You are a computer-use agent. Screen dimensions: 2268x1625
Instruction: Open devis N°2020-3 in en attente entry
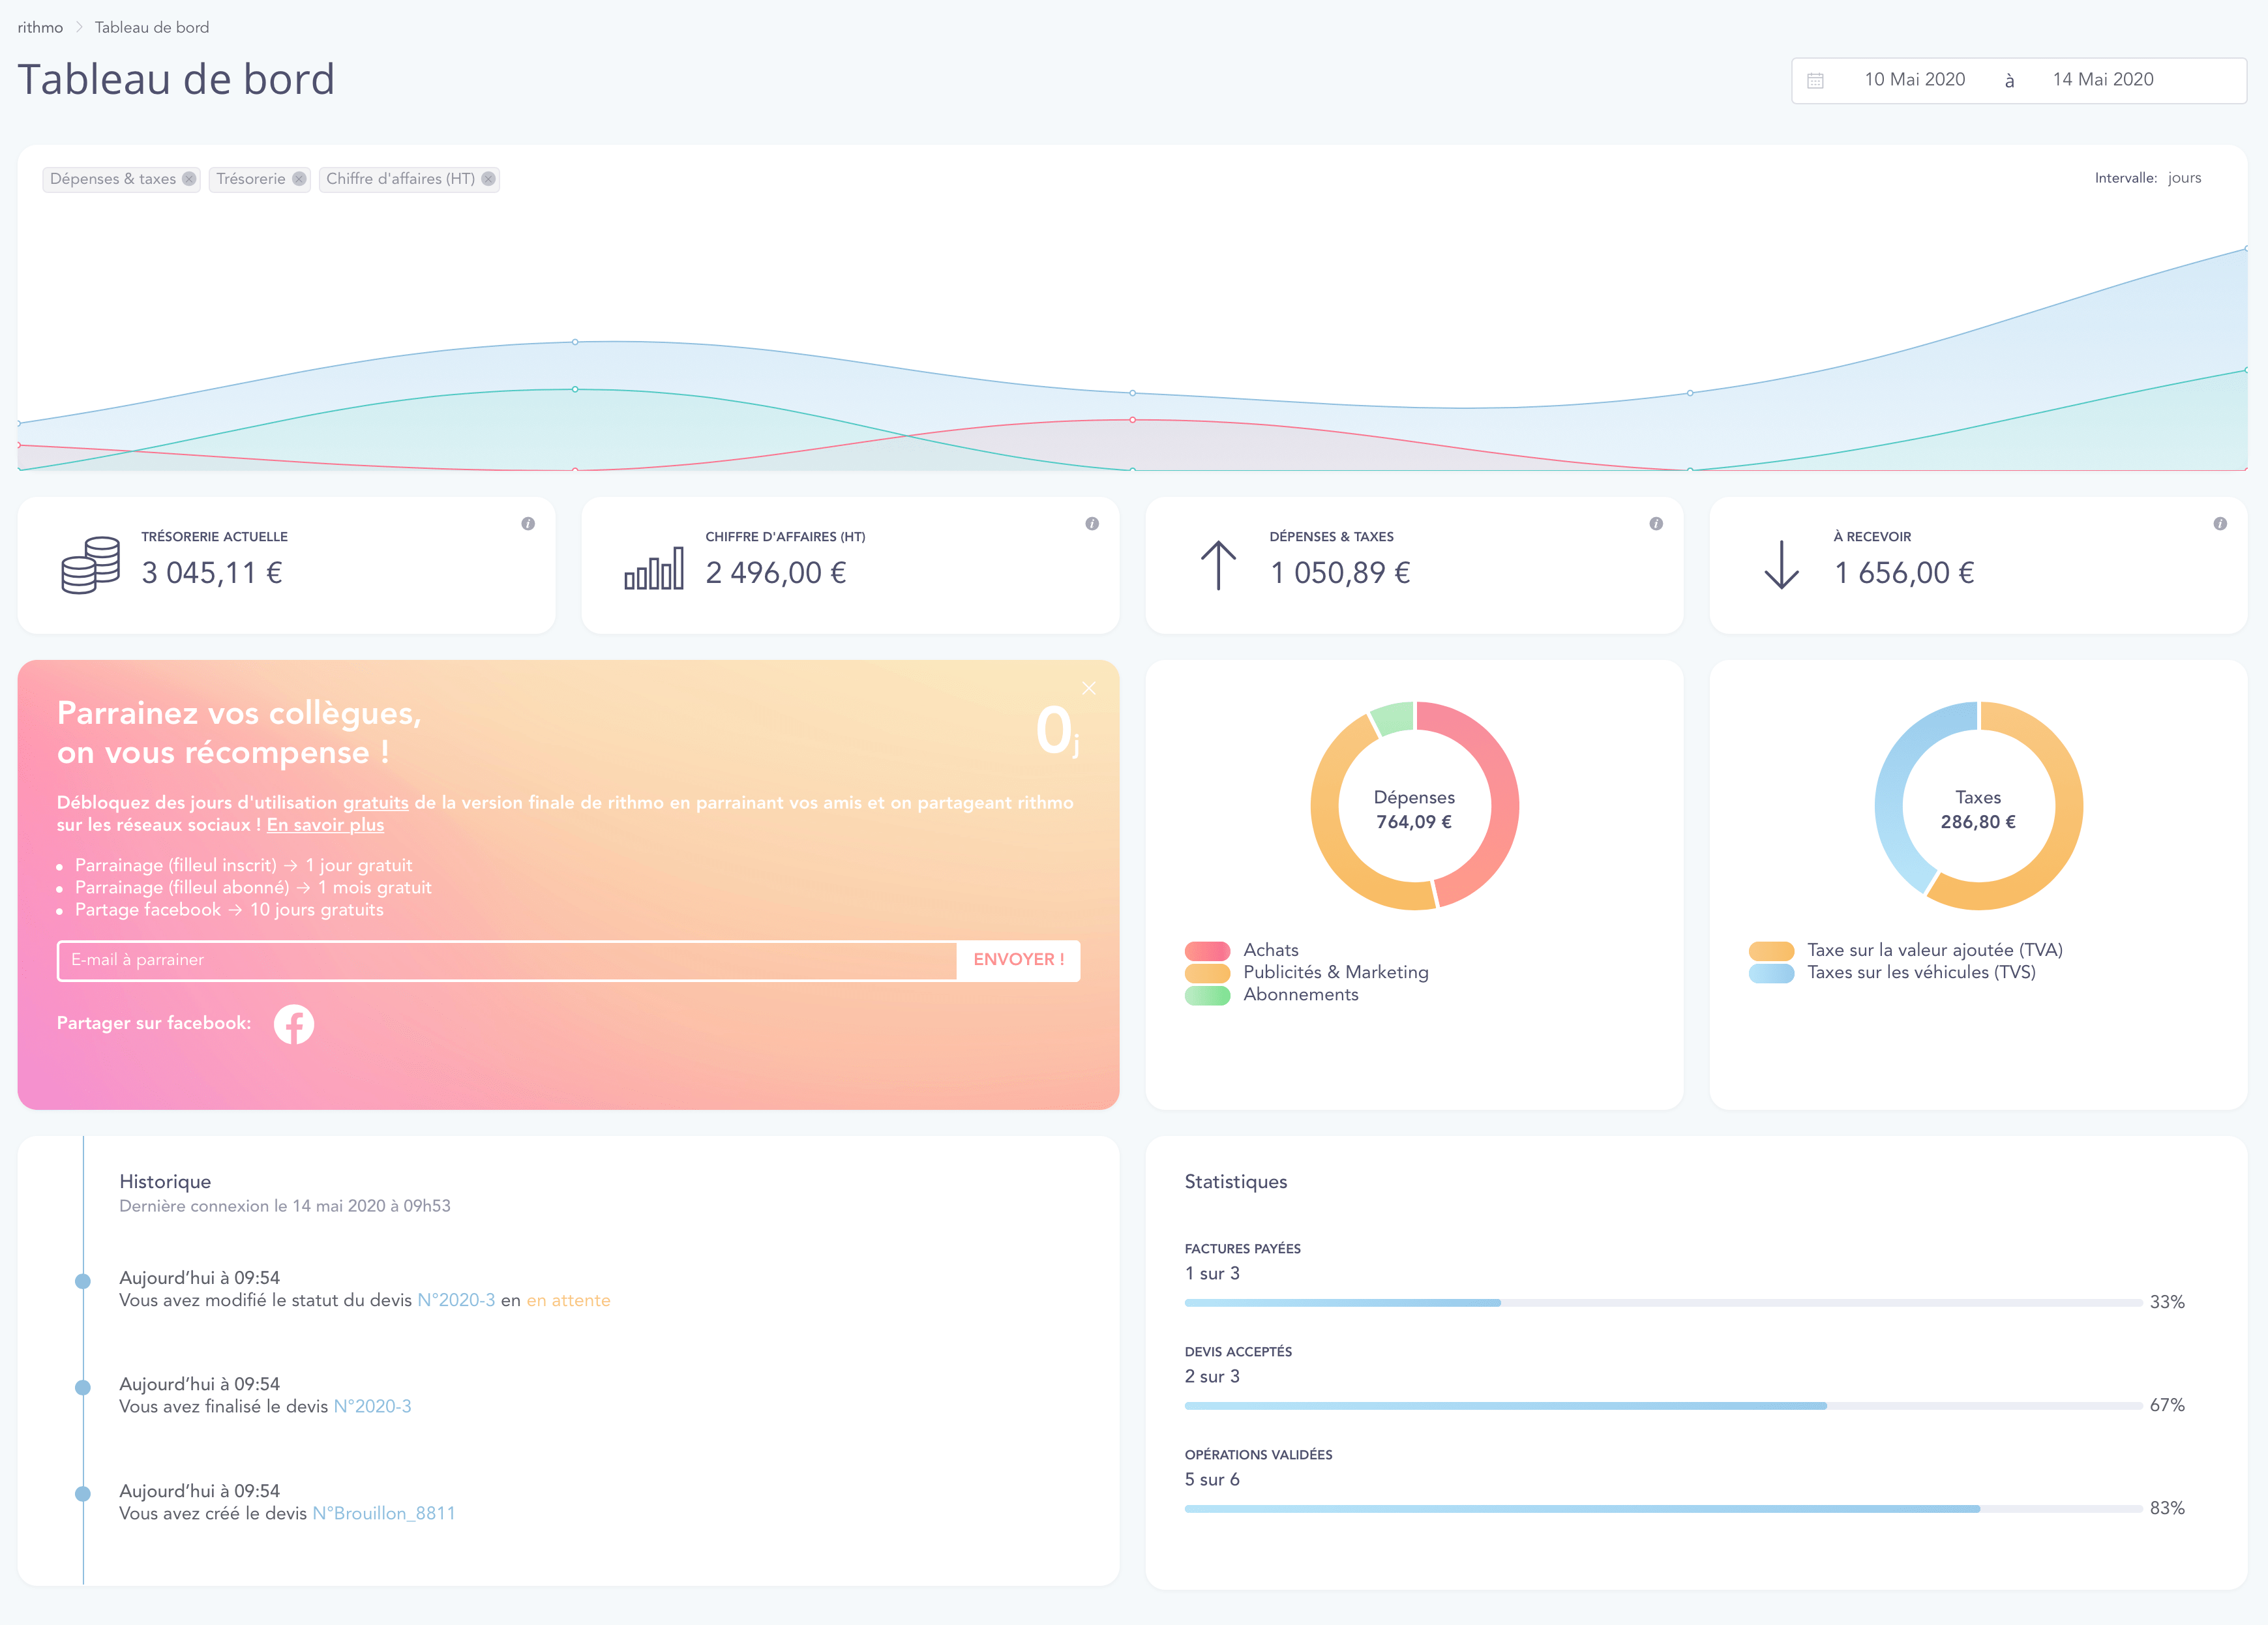click(x=456, y=1300)
